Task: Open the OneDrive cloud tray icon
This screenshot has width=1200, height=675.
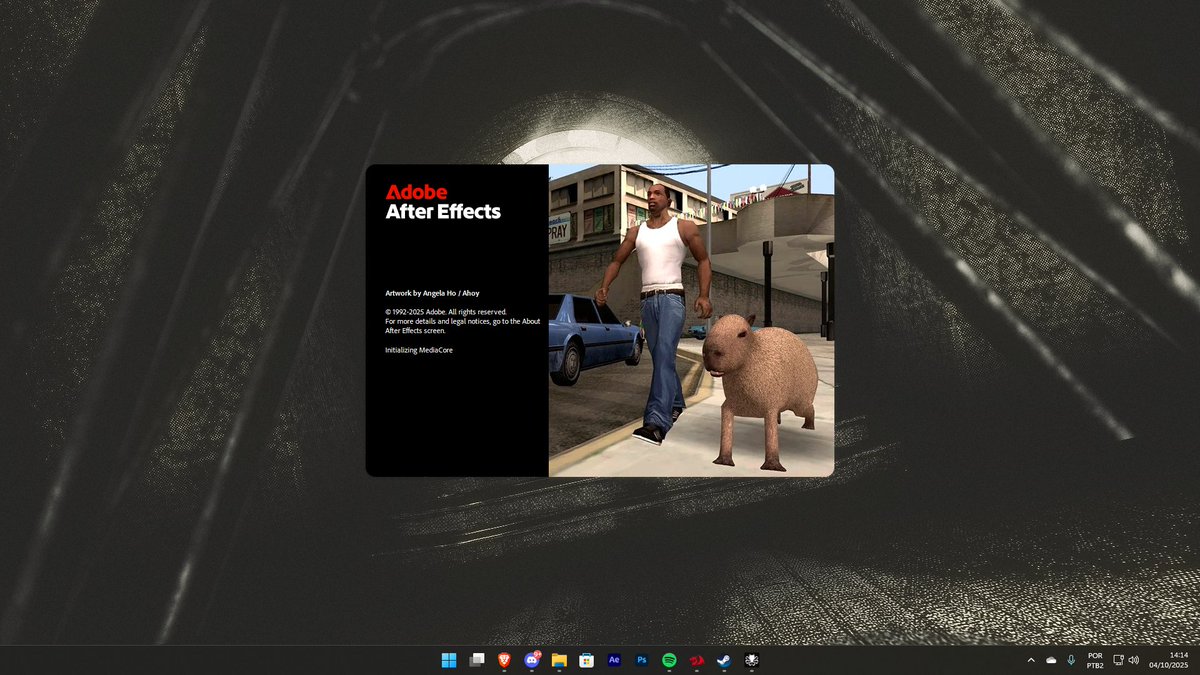Action: (1051, 660)
